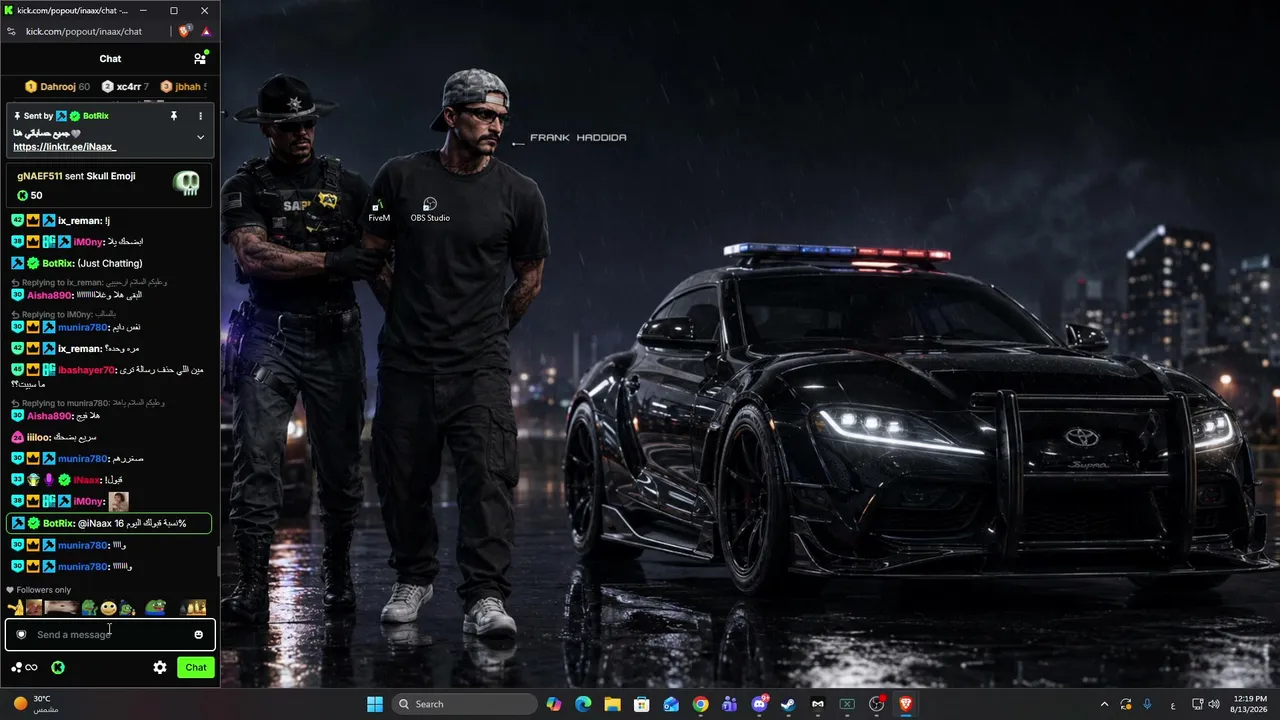Click the green Chat send button
Image resolution: width=1280 pixels, height=720 pixels.
[x=196, y=667]
